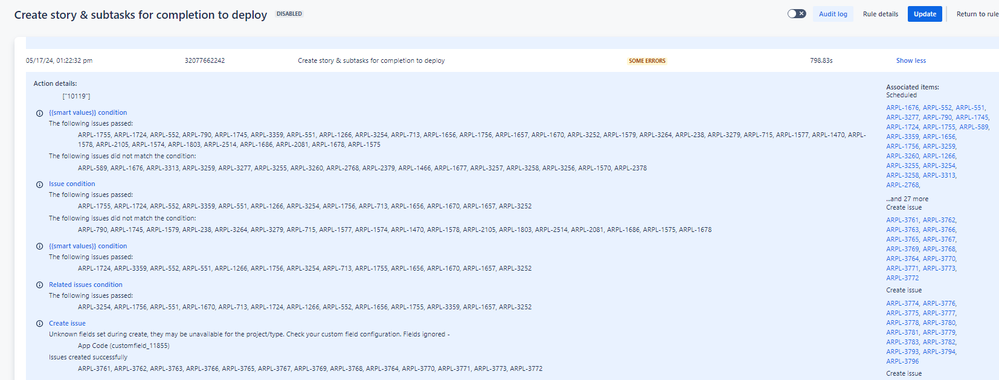Click info icon beside first {{smart values}} condition

[x=40, y=113]
